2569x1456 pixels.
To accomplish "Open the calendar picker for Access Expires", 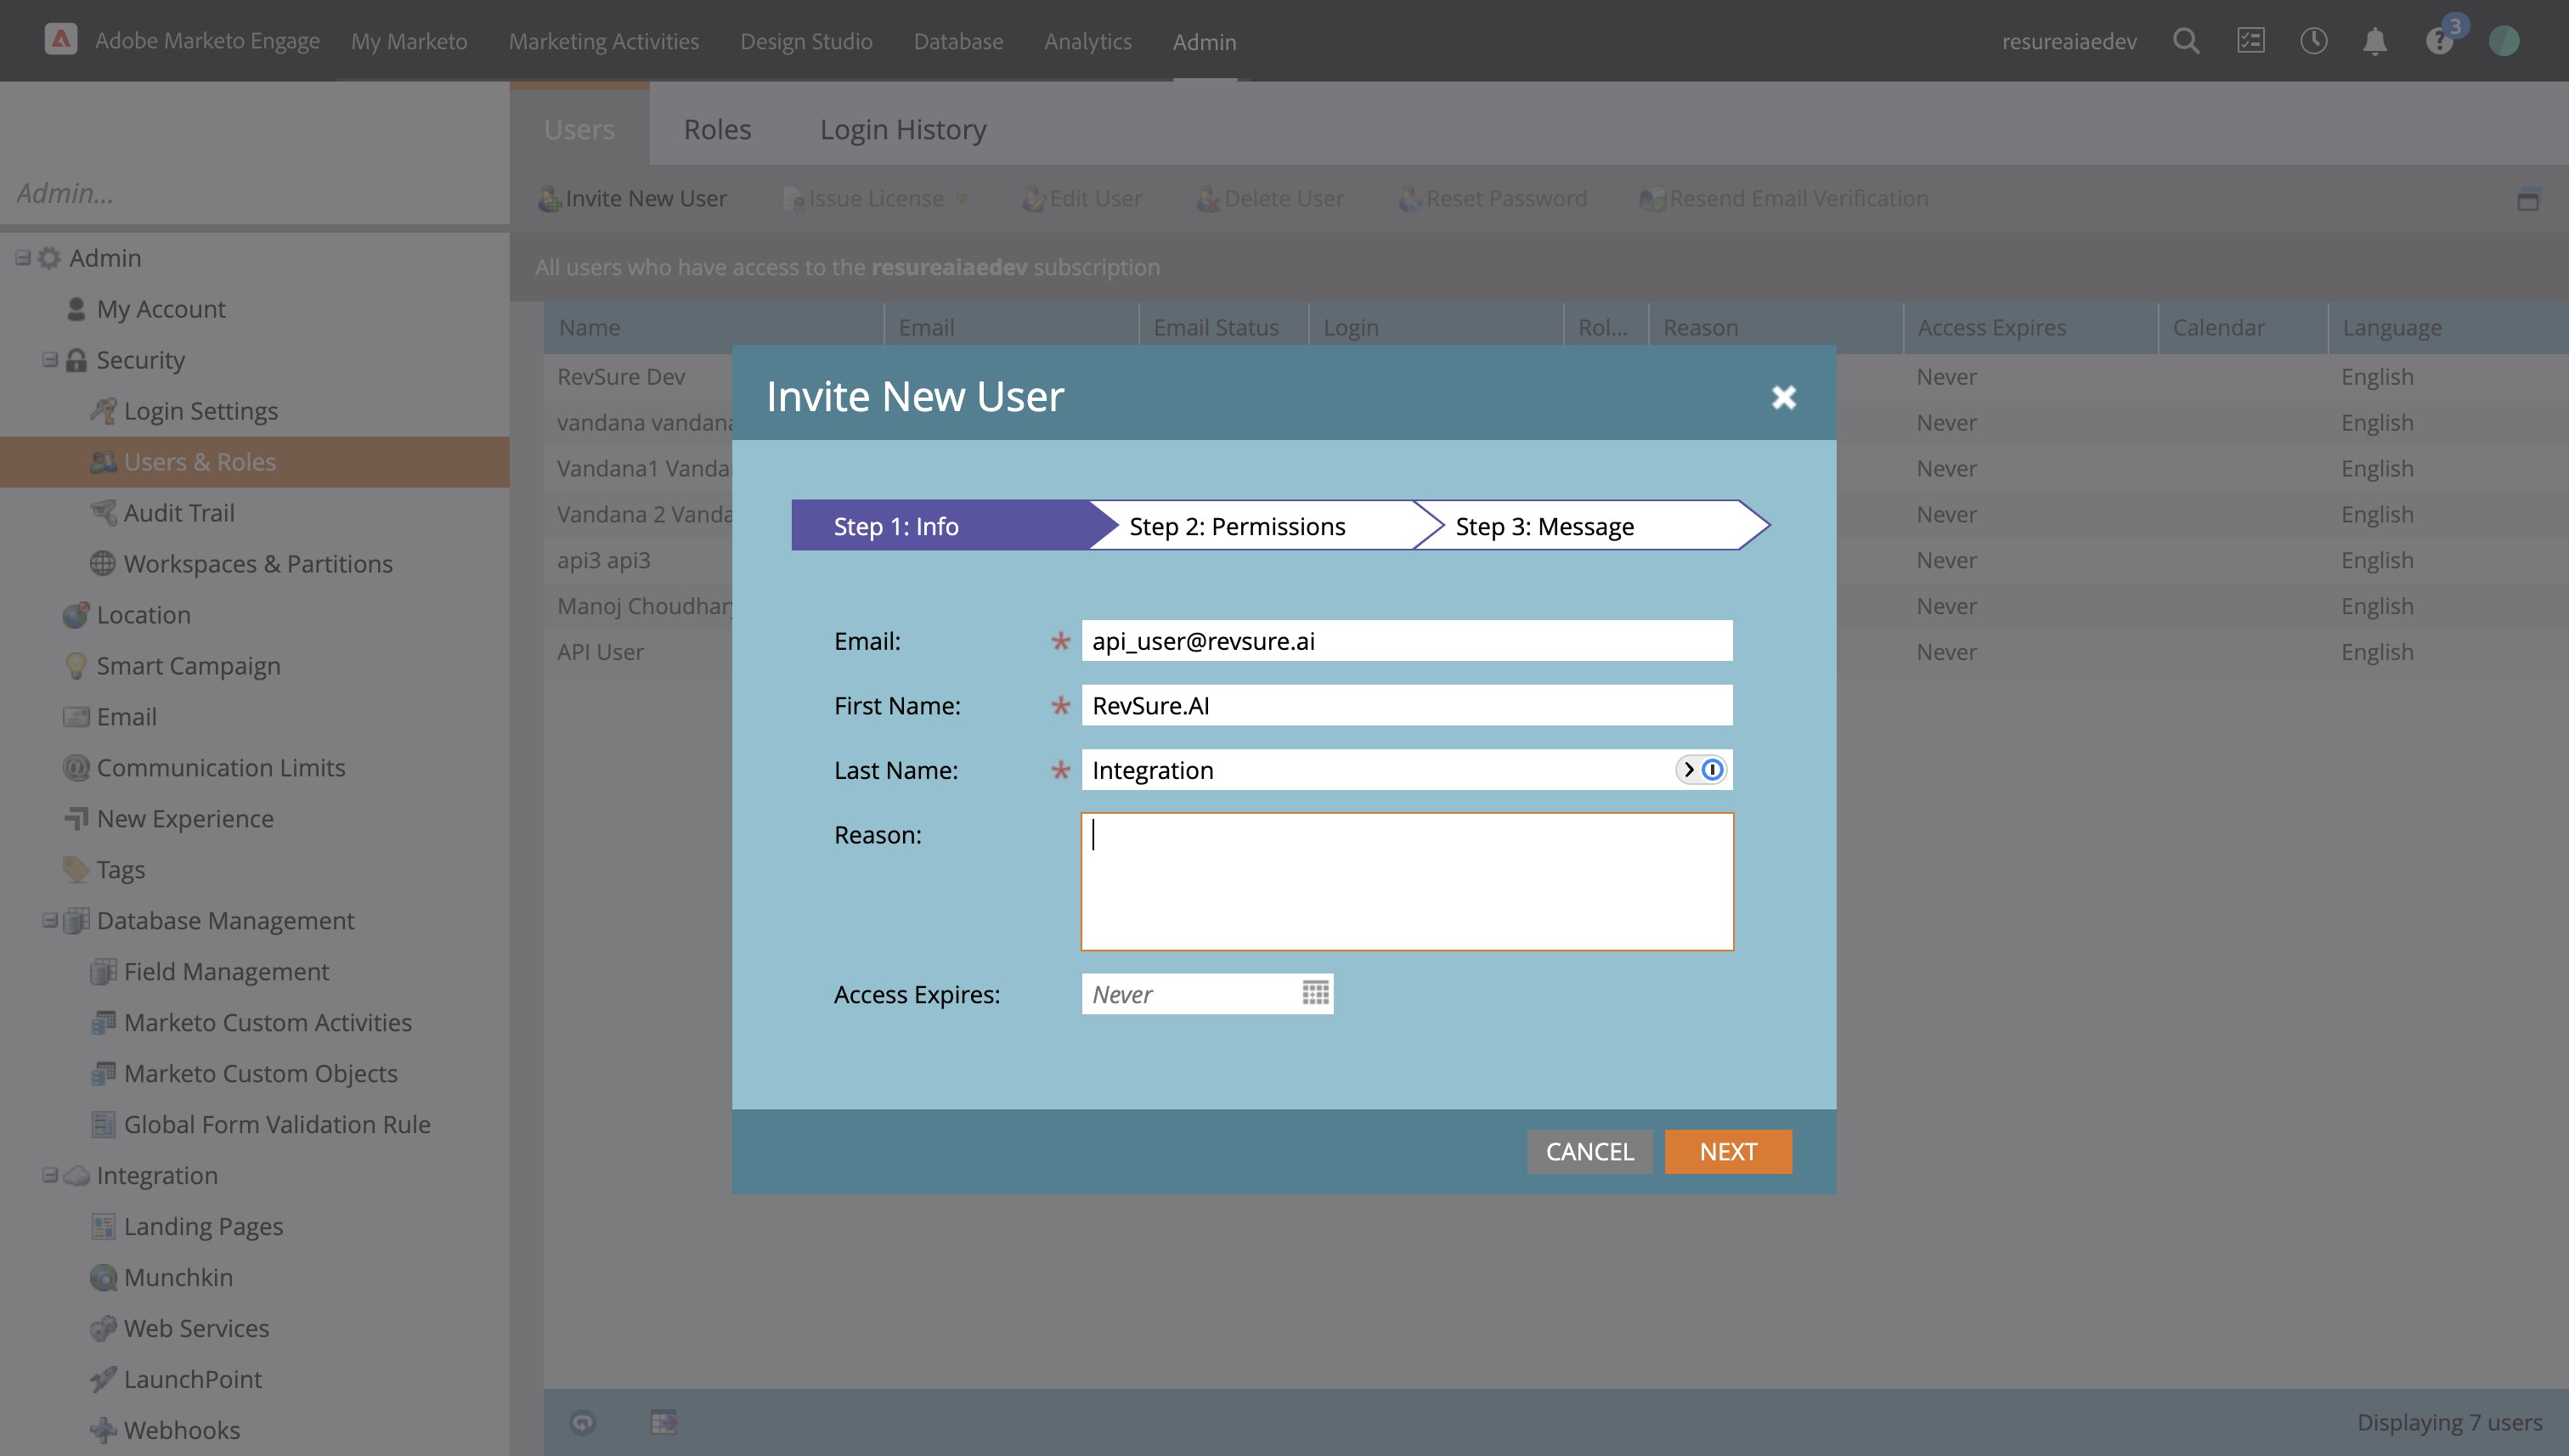I will pyautogui.click(x=1315, y=993).
